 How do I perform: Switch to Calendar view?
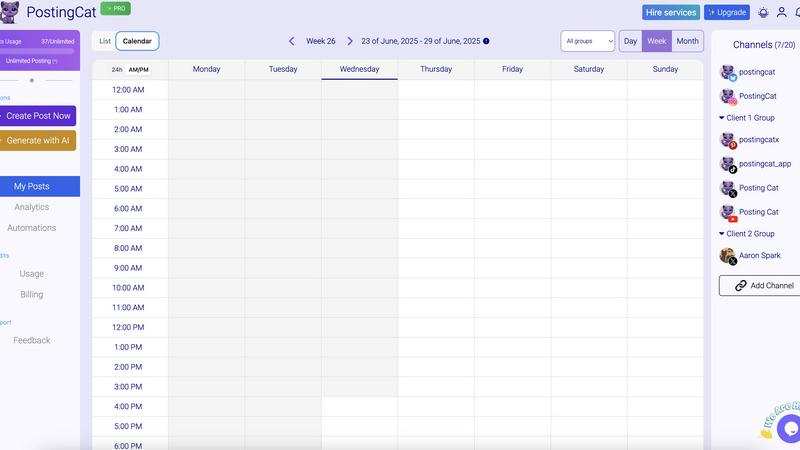coord(137,41)
